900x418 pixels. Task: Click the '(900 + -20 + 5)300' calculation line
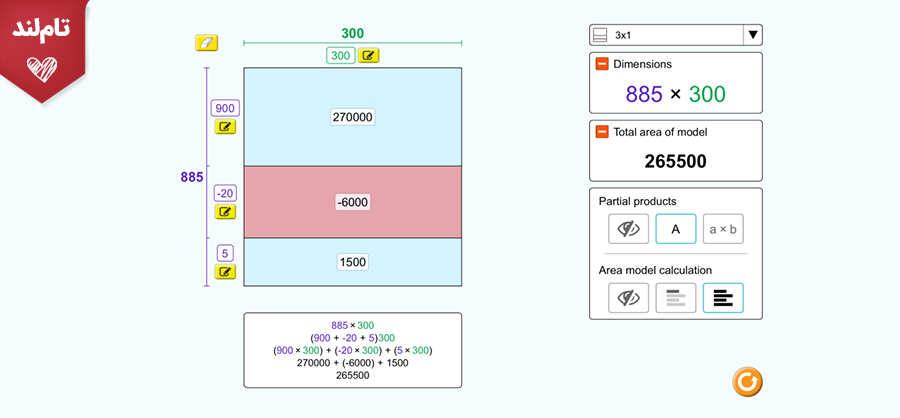tap(352, 338)
